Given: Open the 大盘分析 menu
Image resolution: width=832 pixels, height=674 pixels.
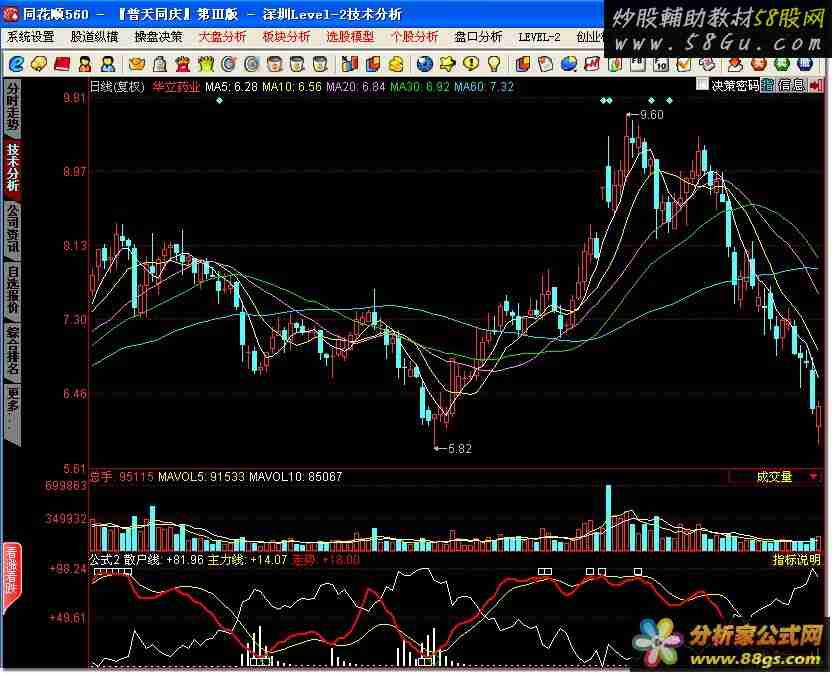Looking at the screenshot, I should click(222, 37).
